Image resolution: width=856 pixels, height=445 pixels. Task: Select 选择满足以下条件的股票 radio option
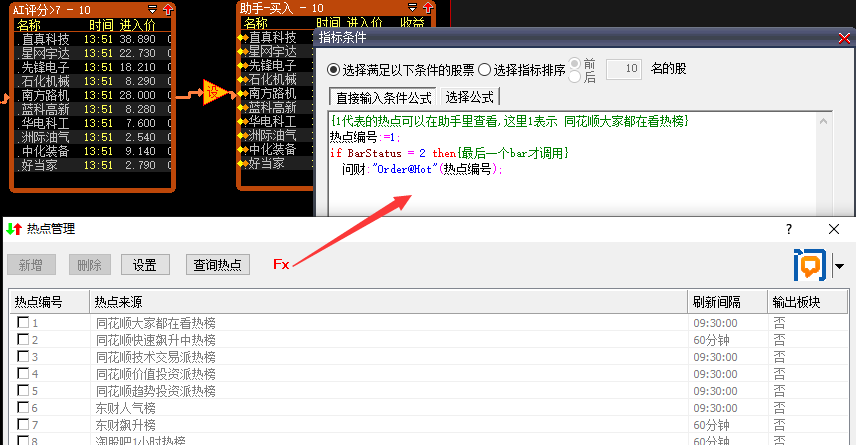(x=334, y=70)
